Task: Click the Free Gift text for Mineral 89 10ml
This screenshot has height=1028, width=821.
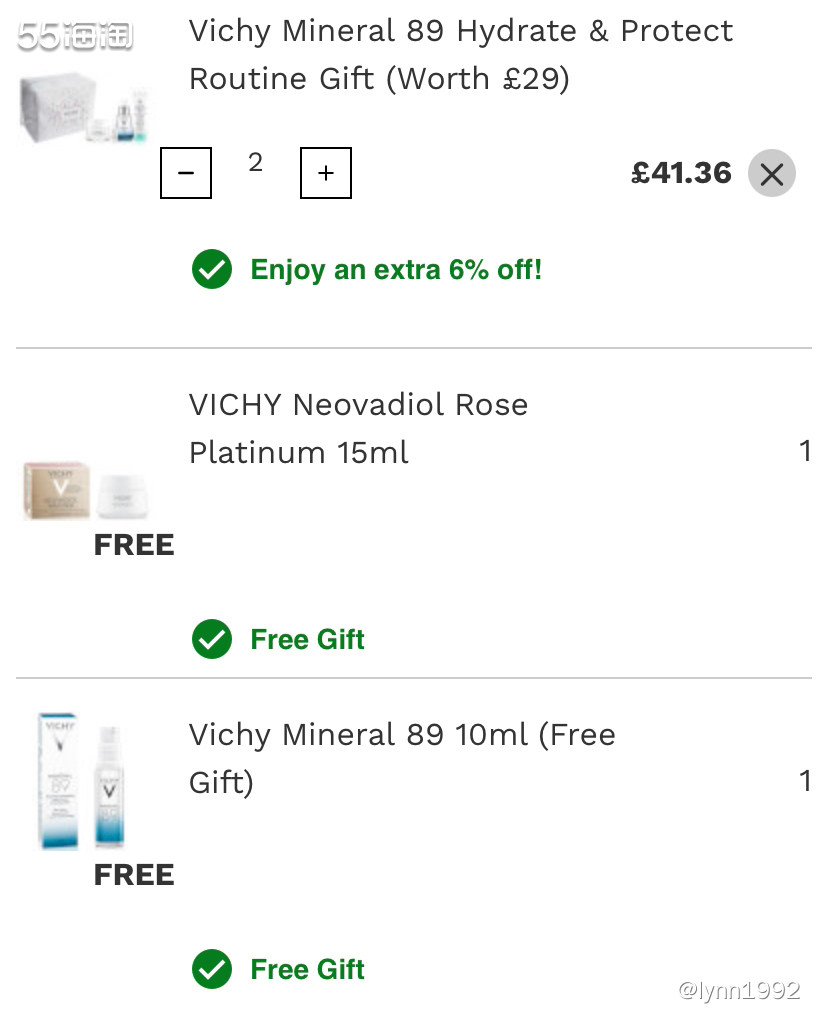Action: pyautogui.click(x=307, y=969)
